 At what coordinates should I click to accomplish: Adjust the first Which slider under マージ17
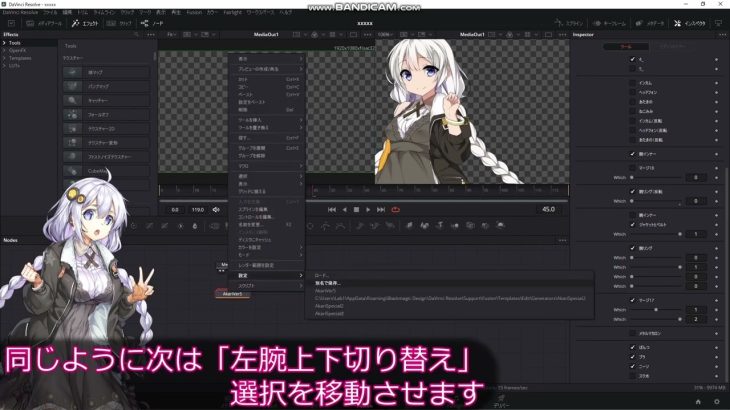(656, 309)
